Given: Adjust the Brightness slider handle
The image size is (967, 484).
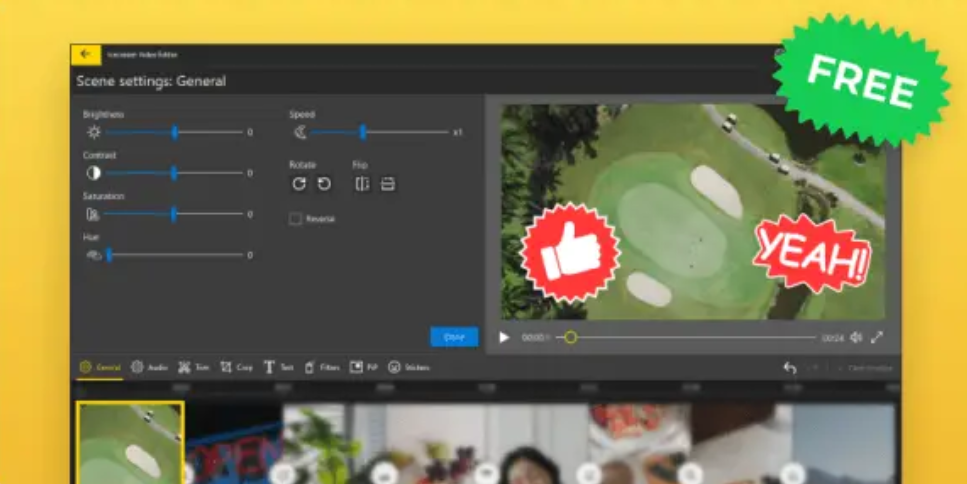Looking at the screenshot, I should [175, 132].
